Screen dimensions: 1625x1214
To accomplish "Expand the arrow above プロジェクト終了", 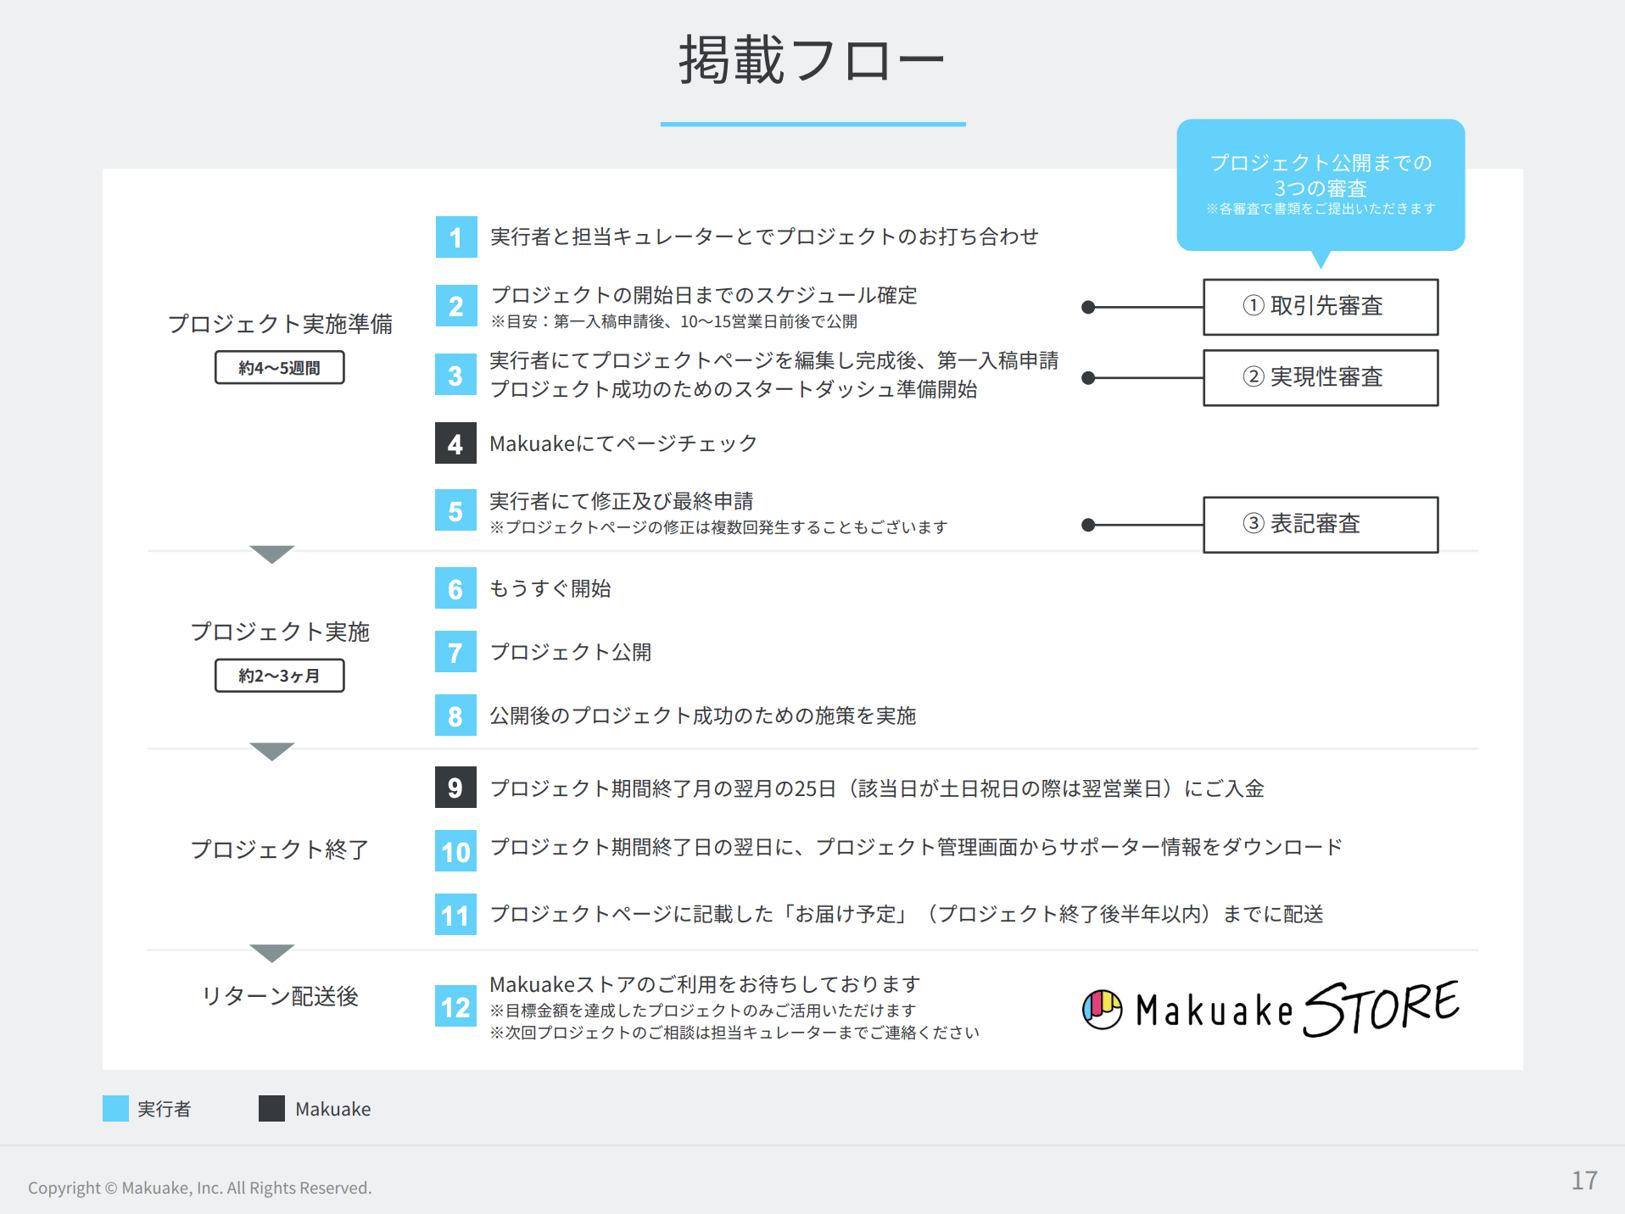I will tap(271, 750).
